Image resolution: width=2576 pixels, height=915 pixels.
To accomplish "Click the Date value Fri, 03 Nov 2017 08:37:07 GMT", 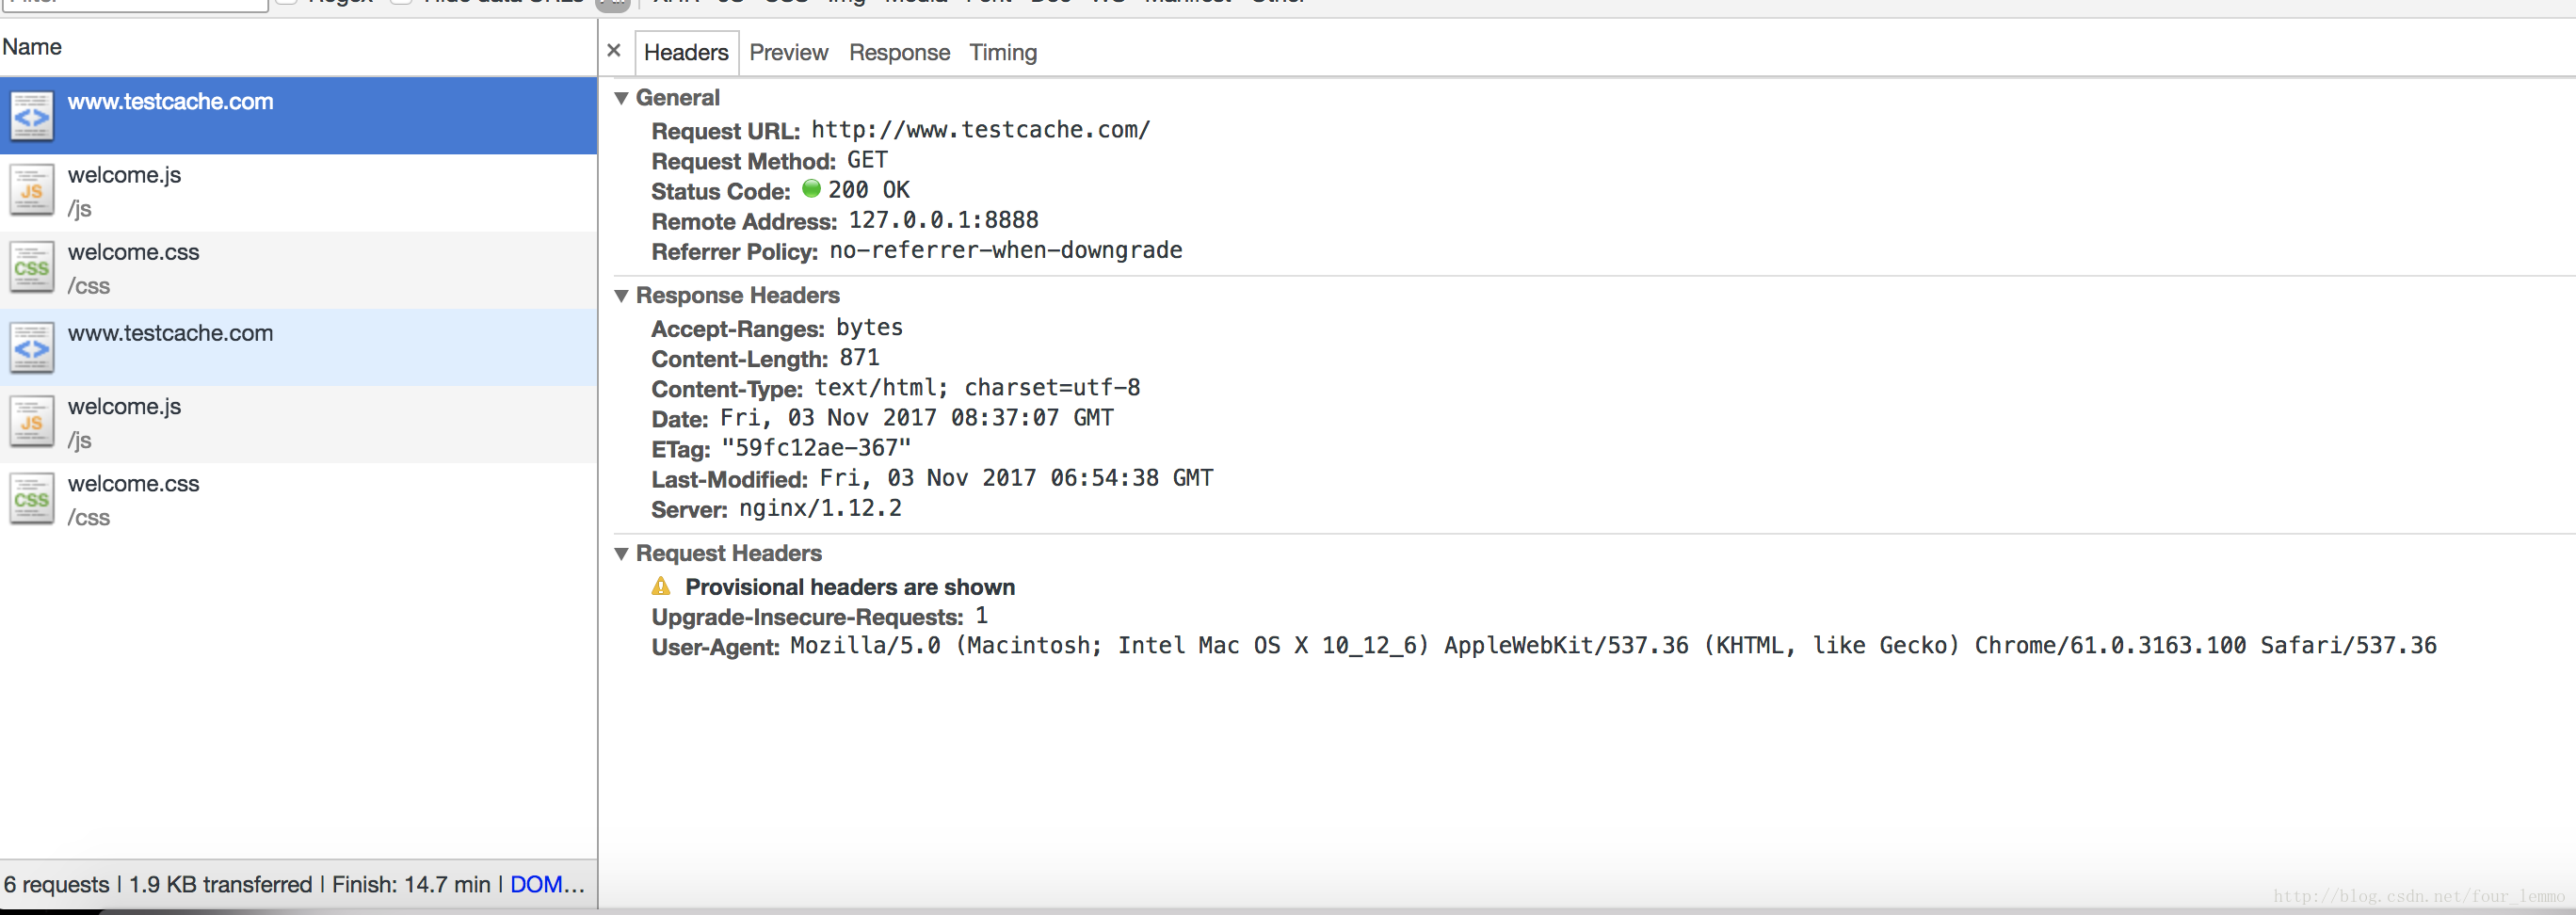I will click(x=917, y=418).
